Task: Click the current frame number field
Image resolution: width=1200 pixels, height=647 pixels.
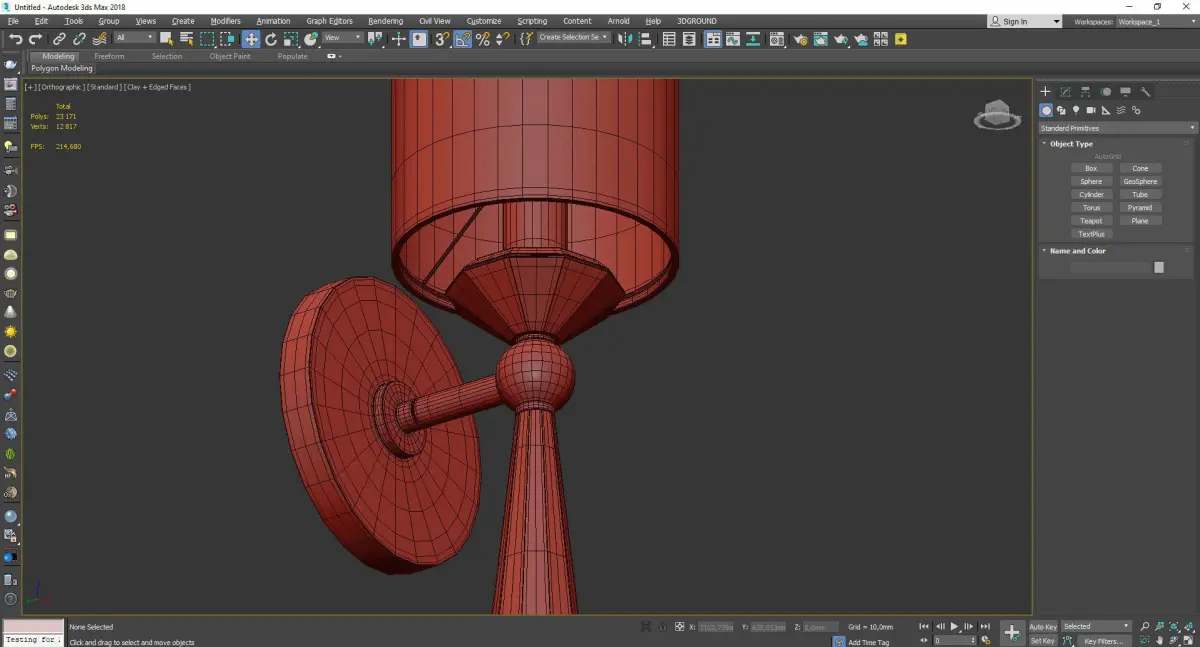Action: [x=955, y=640]
